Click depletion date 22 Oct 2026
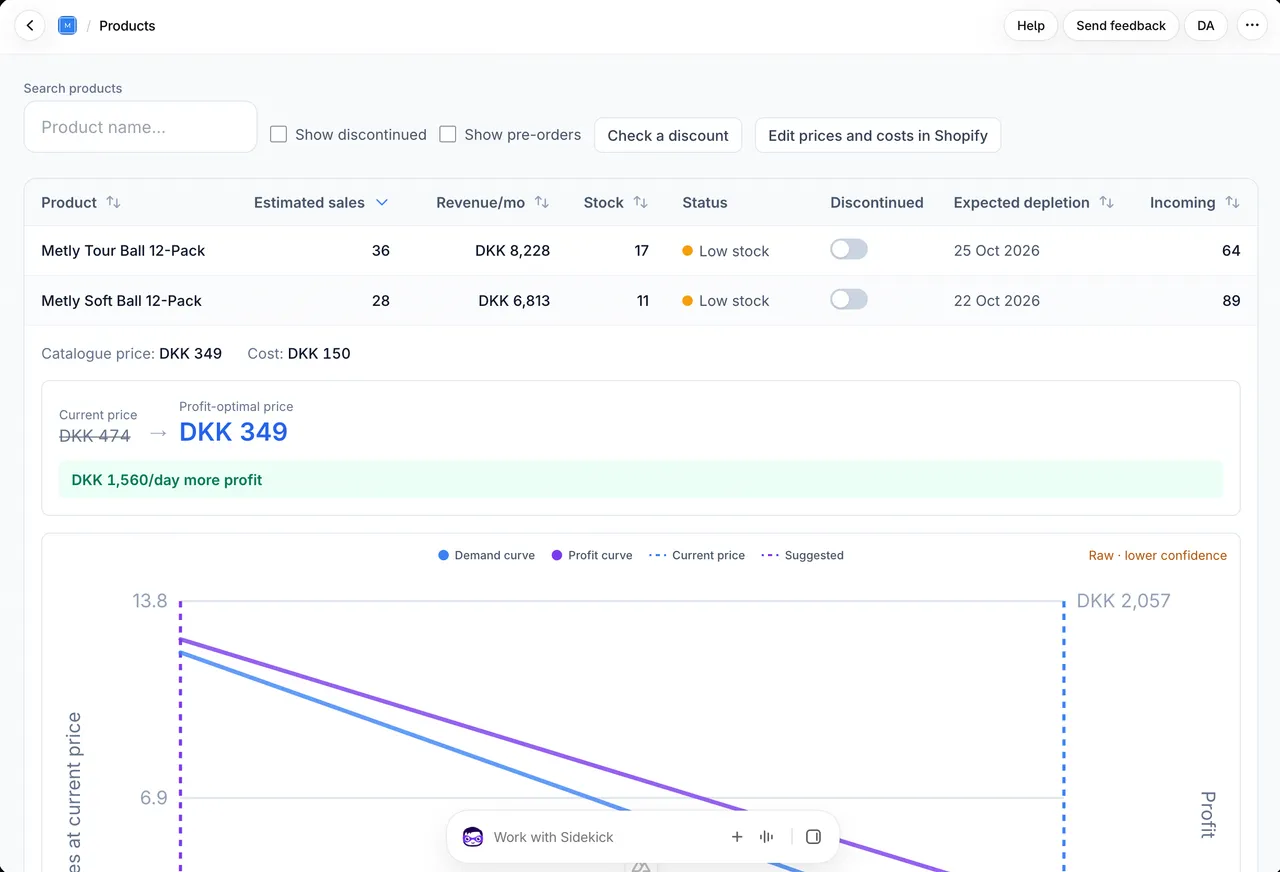Viewport: 1280px width, 872px height. (x=997, y=301)
